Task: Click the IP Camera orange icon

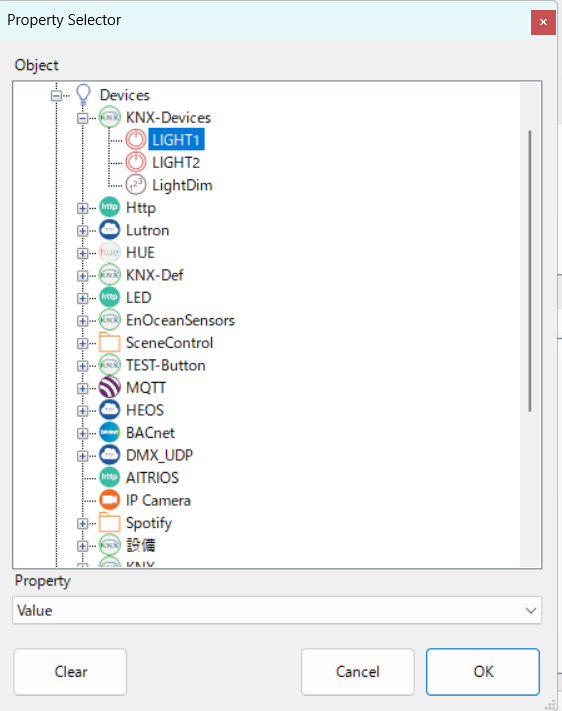Action: [109, 500]
